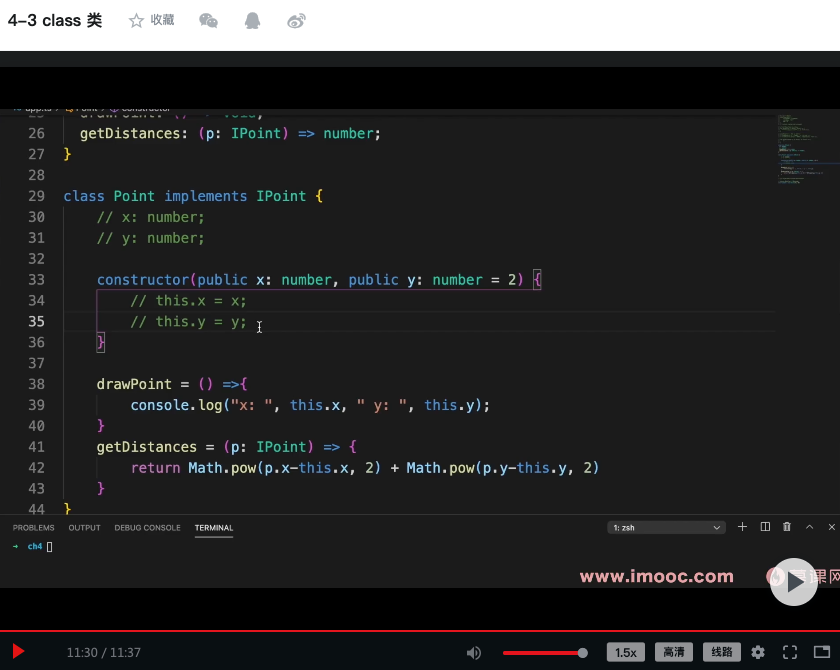
Task: Click comment '// this.y = y;'
Action: (189, 321)
